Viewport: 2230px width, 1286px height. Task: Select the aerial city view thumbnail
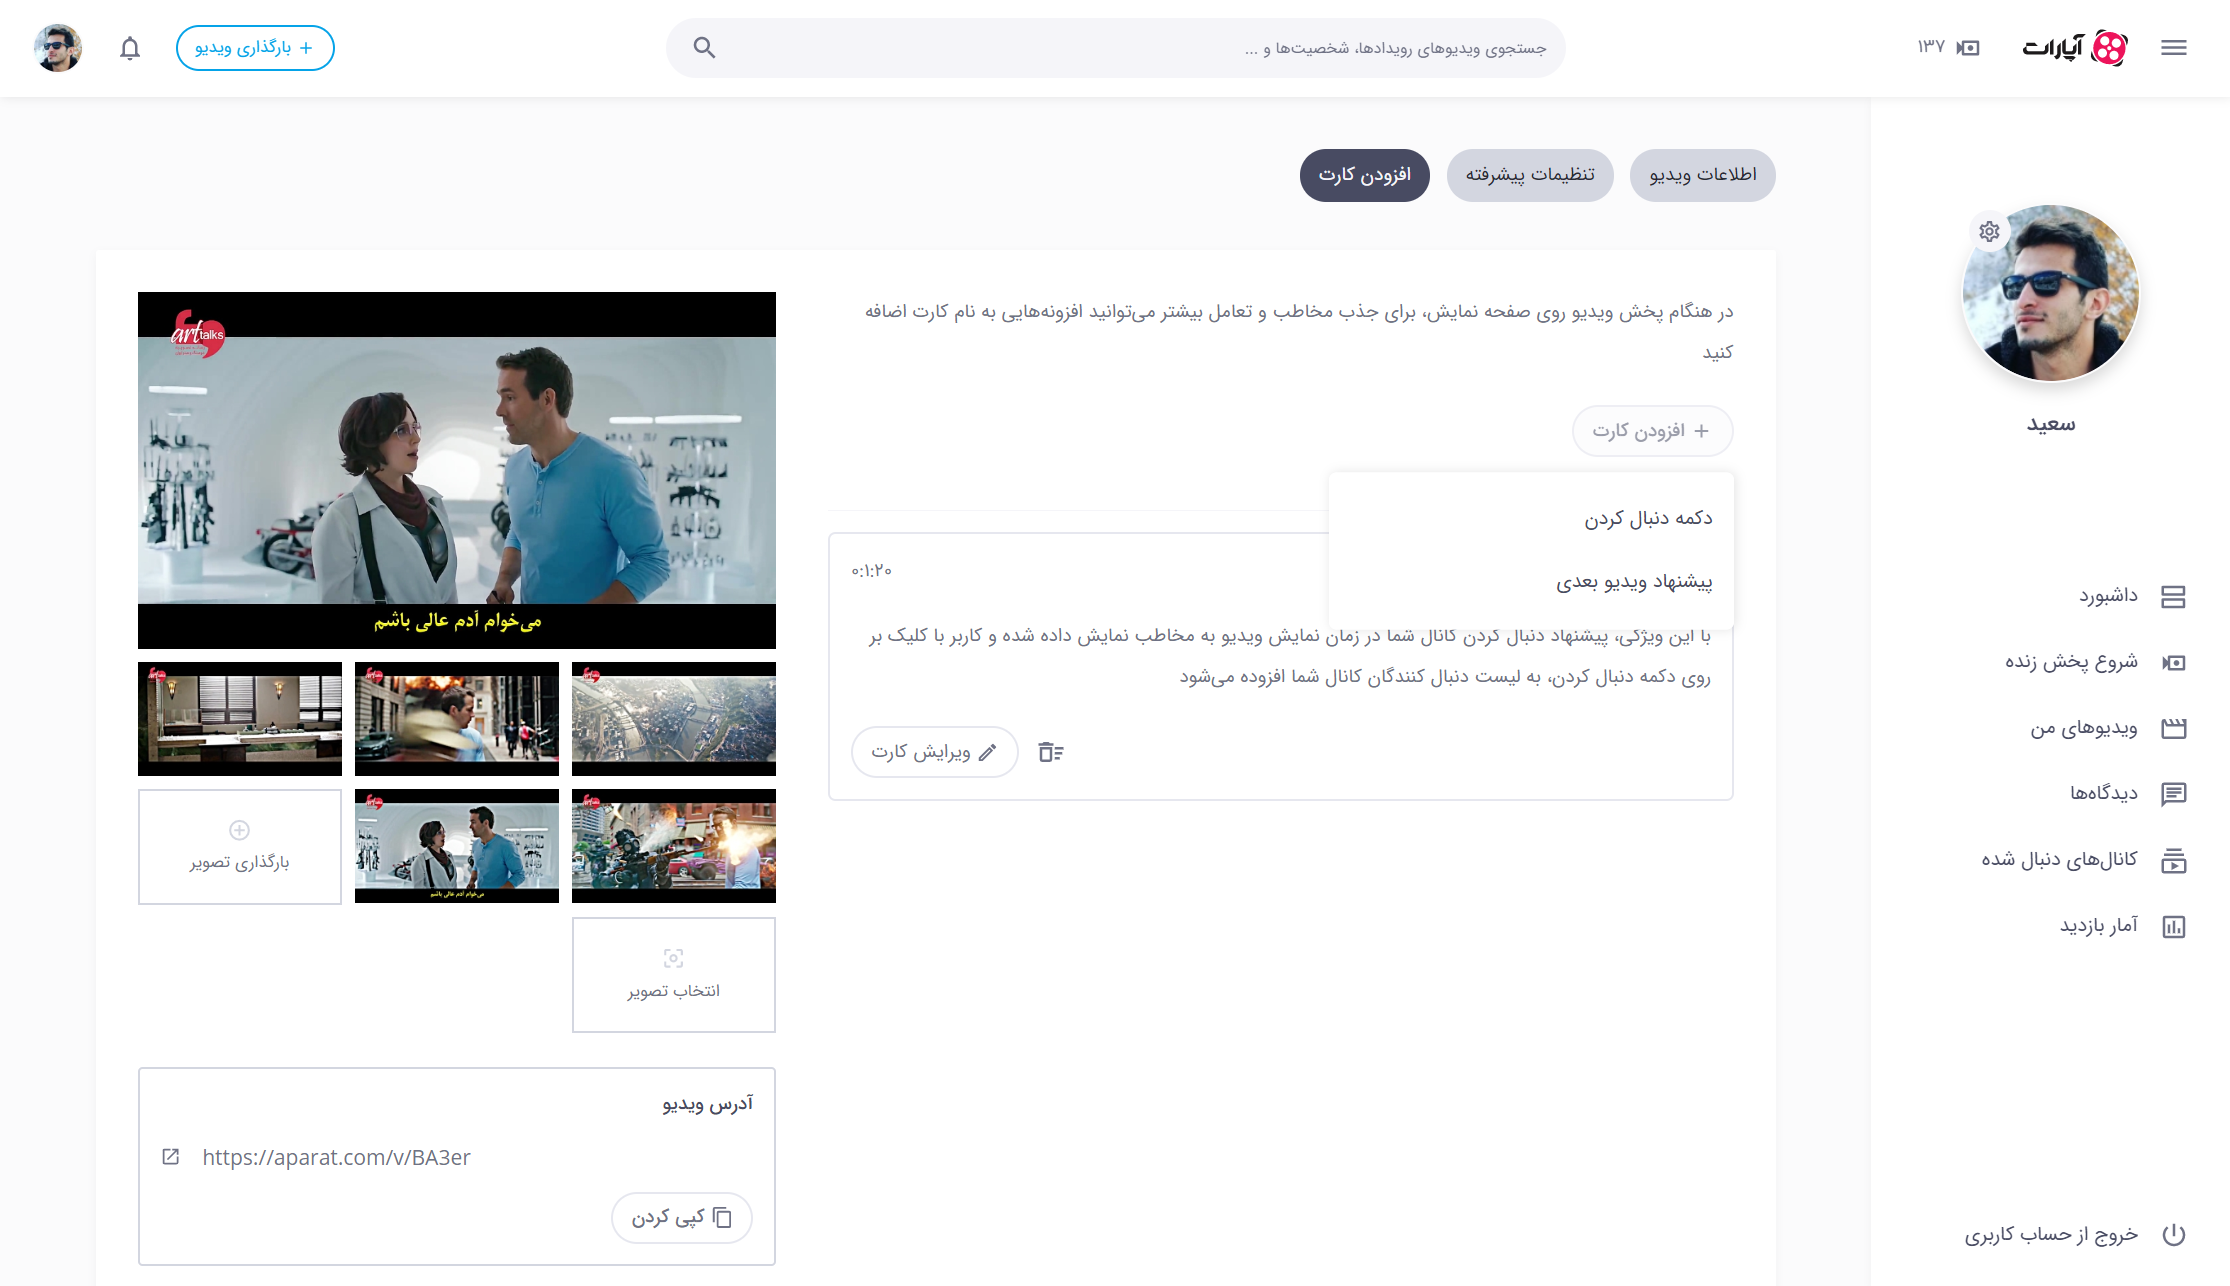tap(673, 718)
